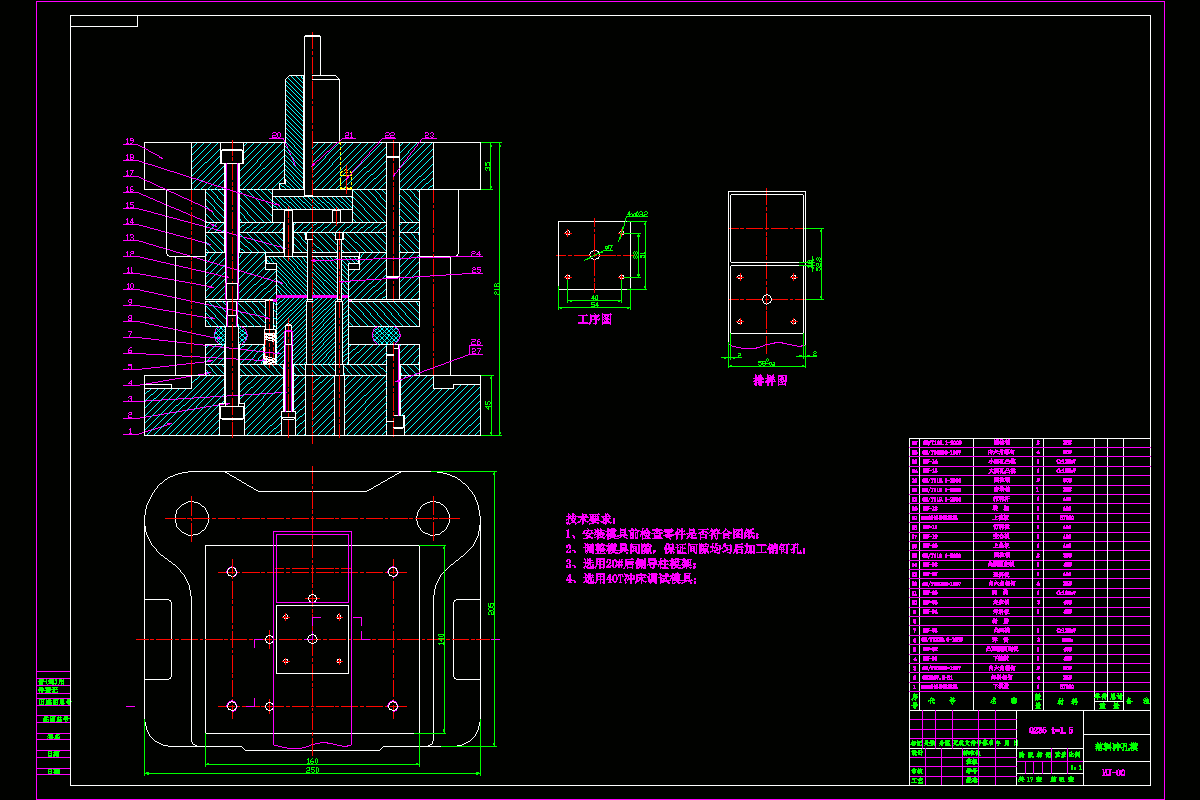The width and height of the screenshot is (1200, 800).
Task: Select the '排样图' caption label
Action: click(x=770, y=380)
